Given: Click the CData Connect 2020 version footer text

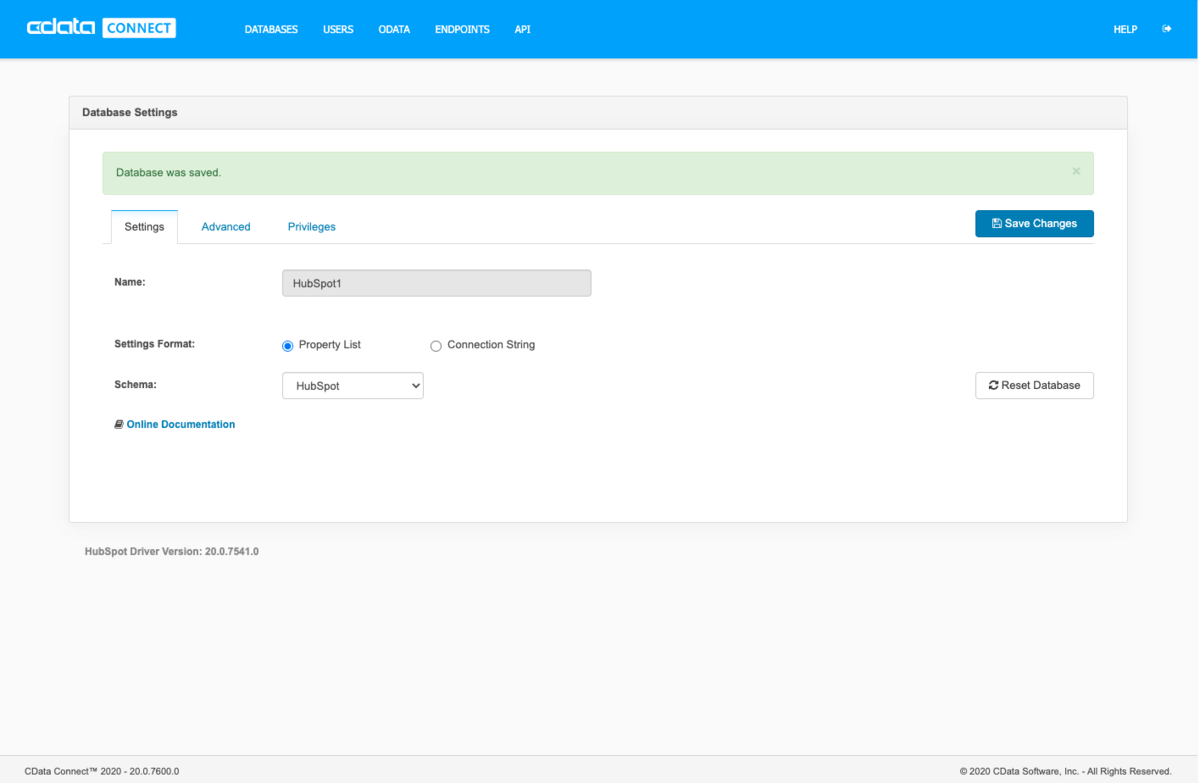Looking at the screenshot, I should point(102,771).
